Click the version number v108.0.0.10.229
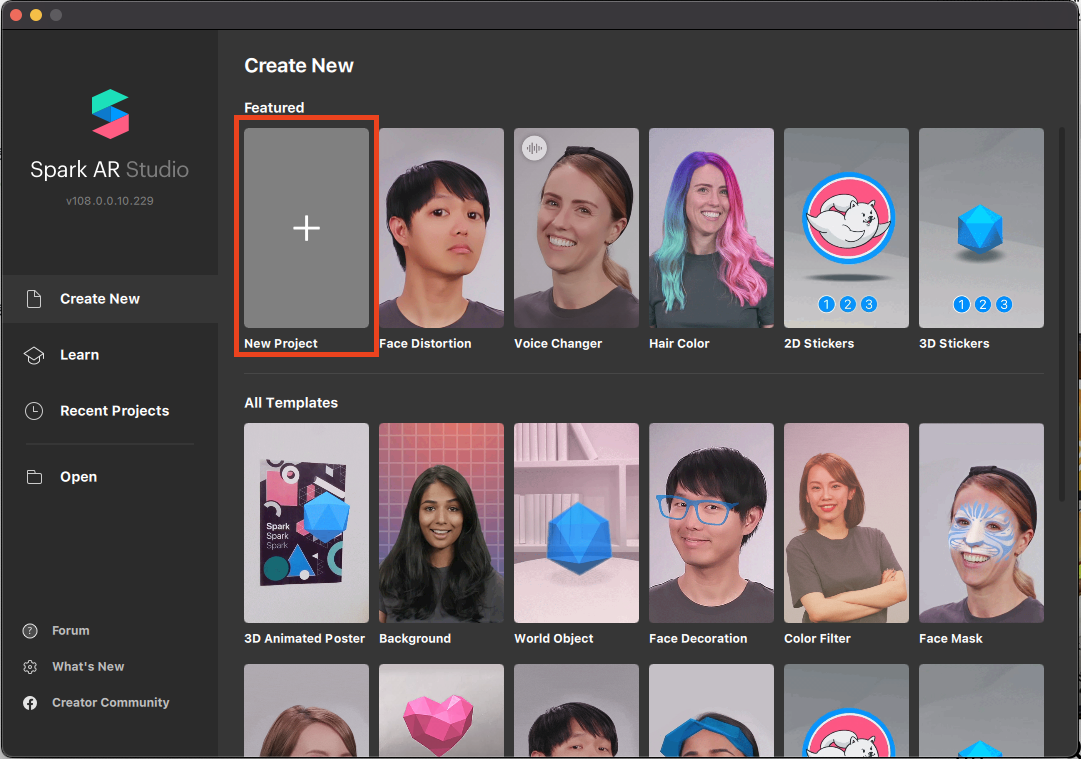Screen dimensions: 1081x759 point(110,201)
